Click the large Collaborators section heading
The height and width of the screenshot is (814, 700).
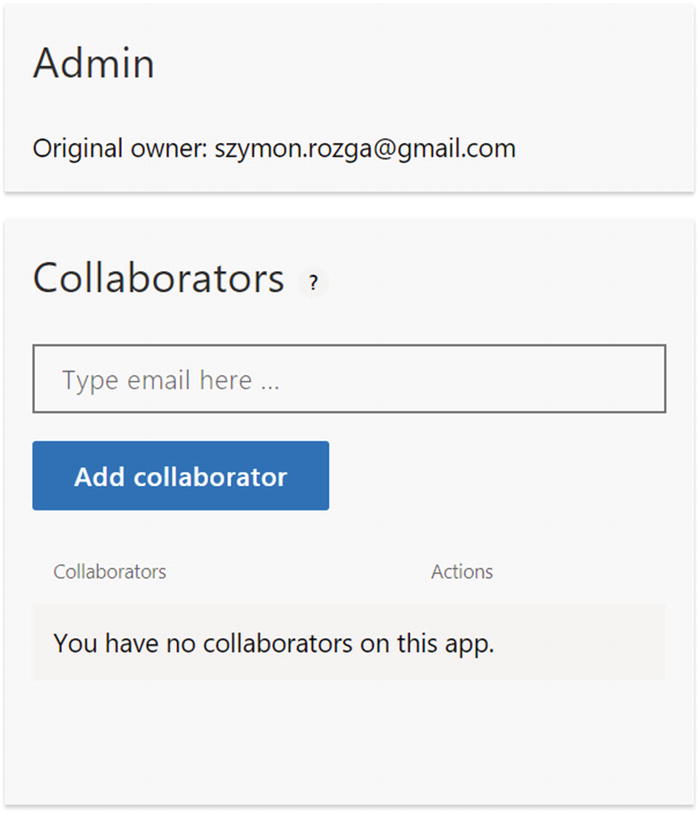159,278
